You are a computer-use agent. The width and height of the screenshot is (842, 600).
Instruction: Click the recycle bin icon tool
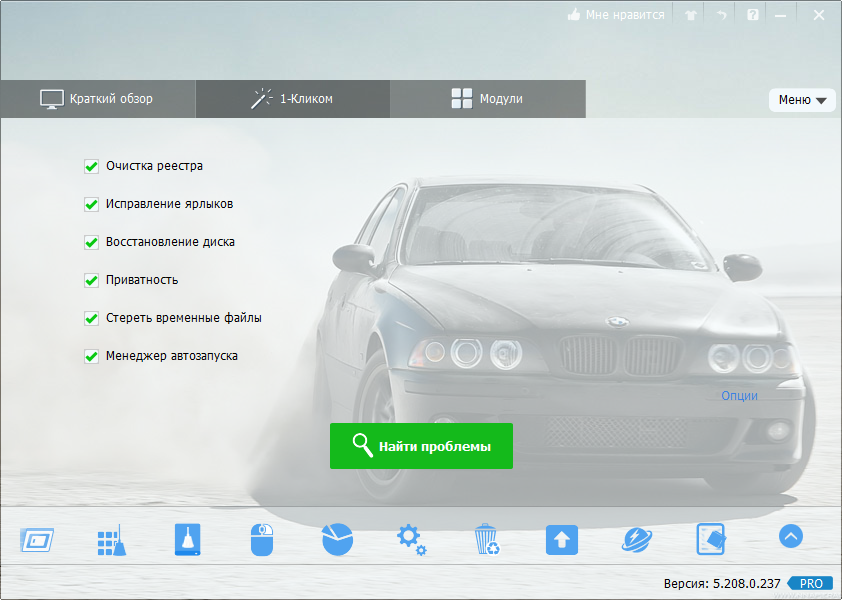click(487, 539)
